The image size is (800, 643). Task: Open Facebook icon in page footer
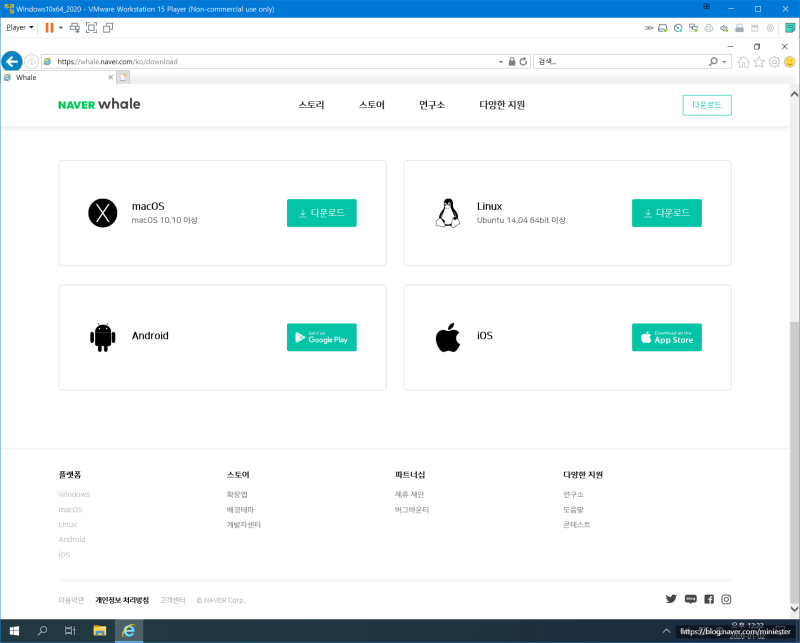click(709, 599)
